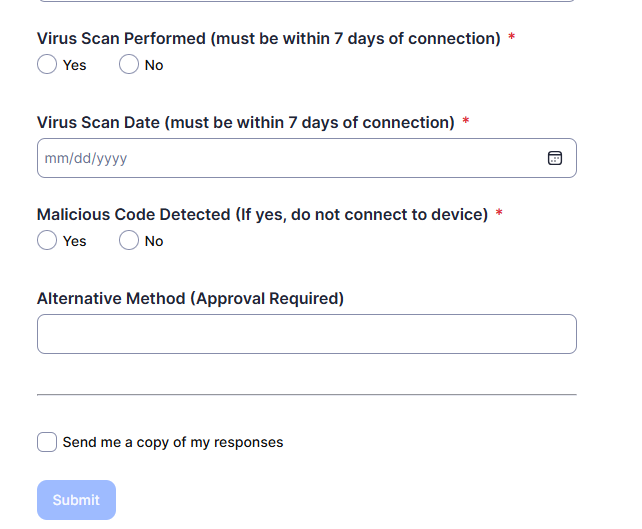Click 'Send me a copy of my responses' text
642x529 pixels.
[x=173, y=442]
